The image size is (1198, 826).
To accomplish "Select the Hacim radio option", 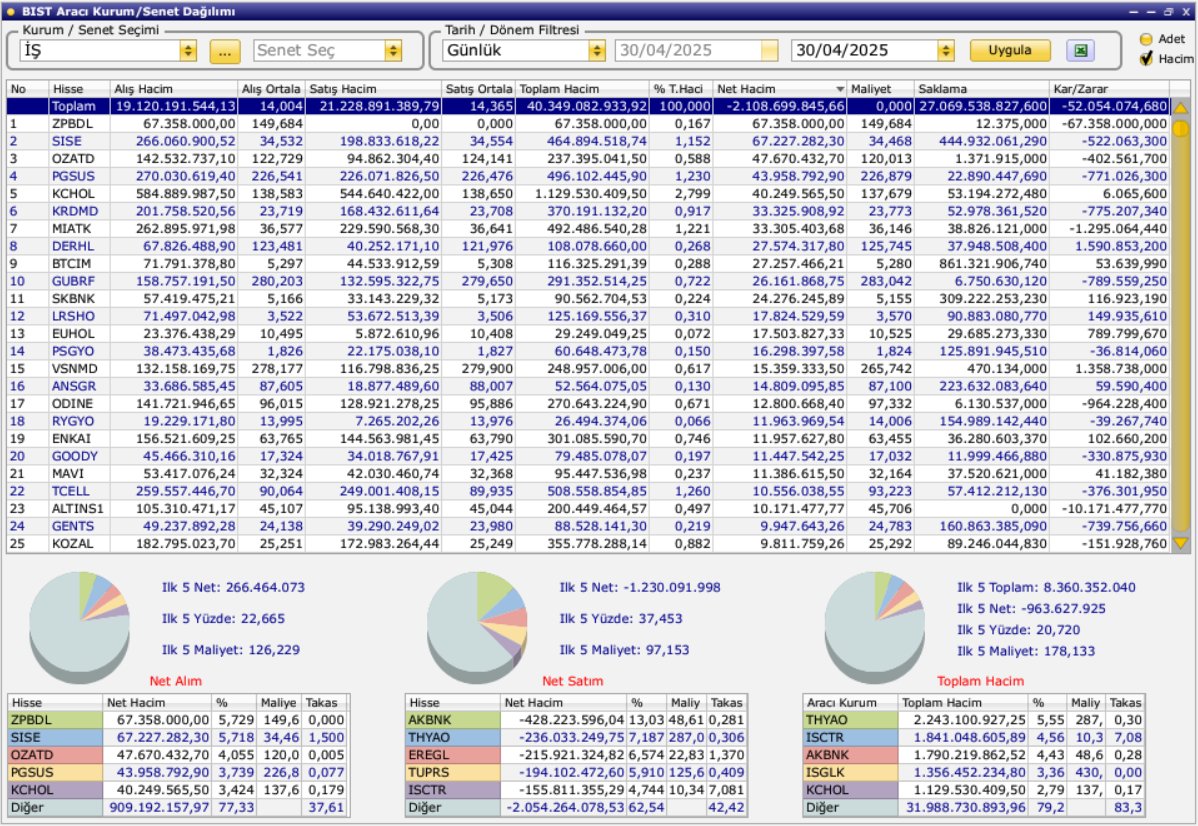I will tap(1145, 58).
